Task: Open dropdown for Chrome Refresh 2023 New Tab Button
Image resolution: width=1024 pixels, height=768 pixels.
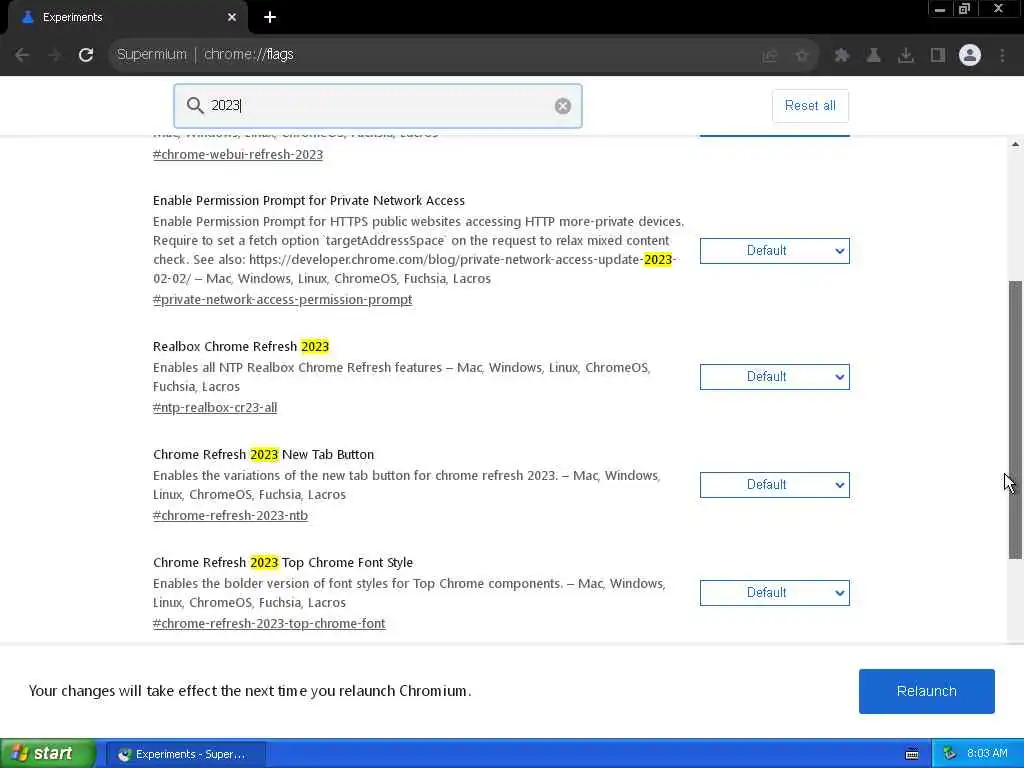Action: coord(775,485)
